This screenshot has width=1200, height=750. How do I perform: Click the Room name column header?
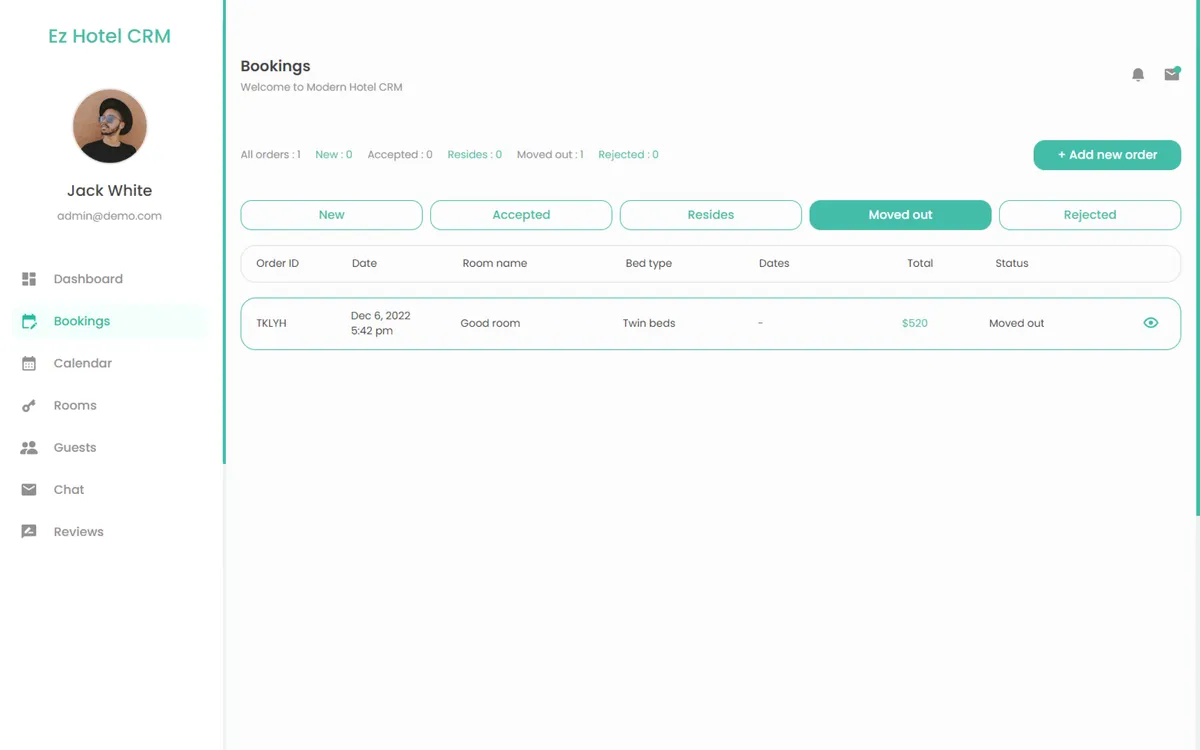(494, 264)
